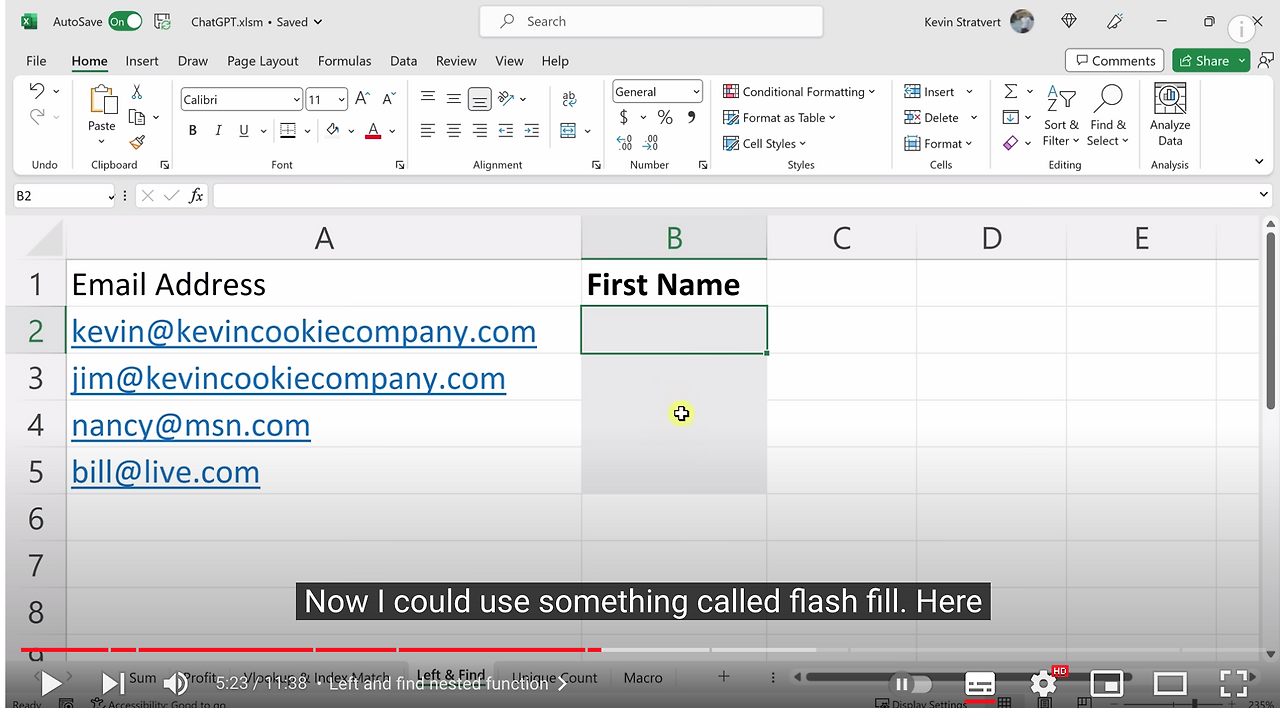Open kevin@kevincookiecompany.com link
The image size is (1280, 708).
pyautogui.click(x=304, y=331)
